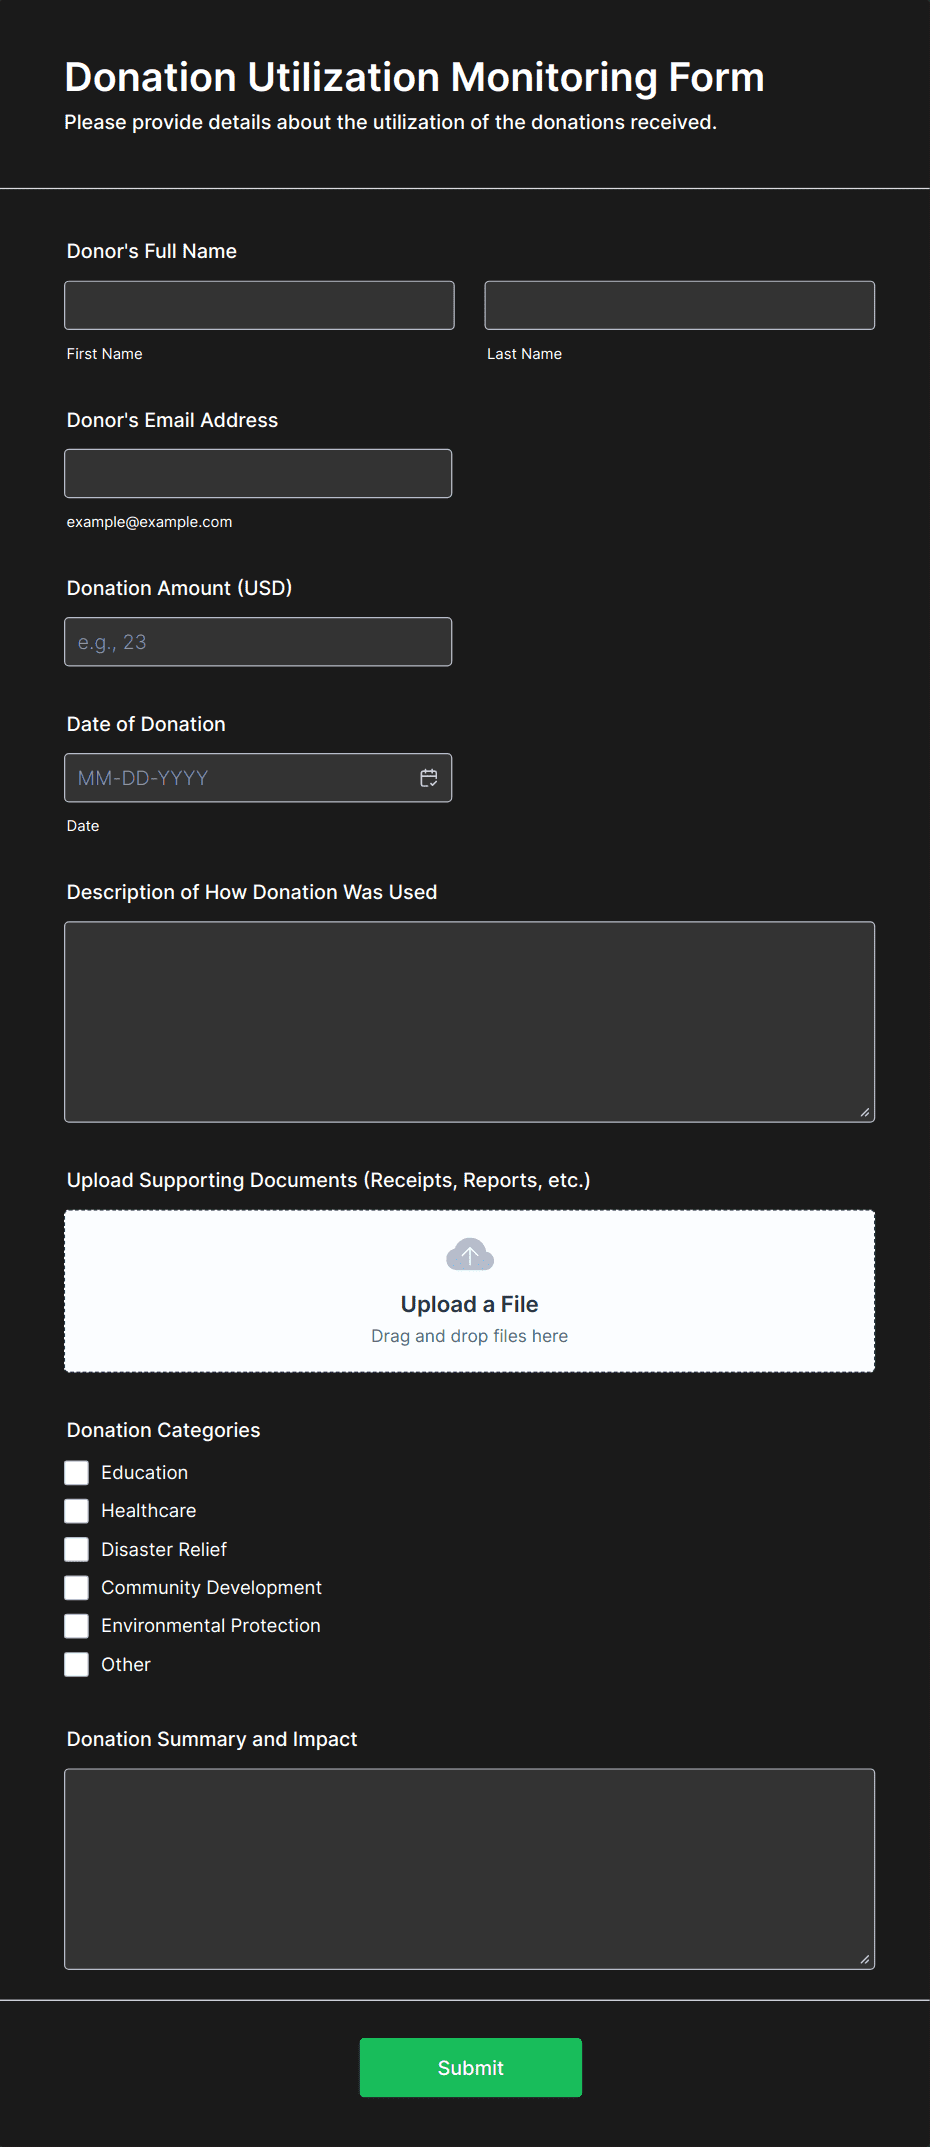
Task: Click the cloud upload icon
Action: tap(469, 1254)
